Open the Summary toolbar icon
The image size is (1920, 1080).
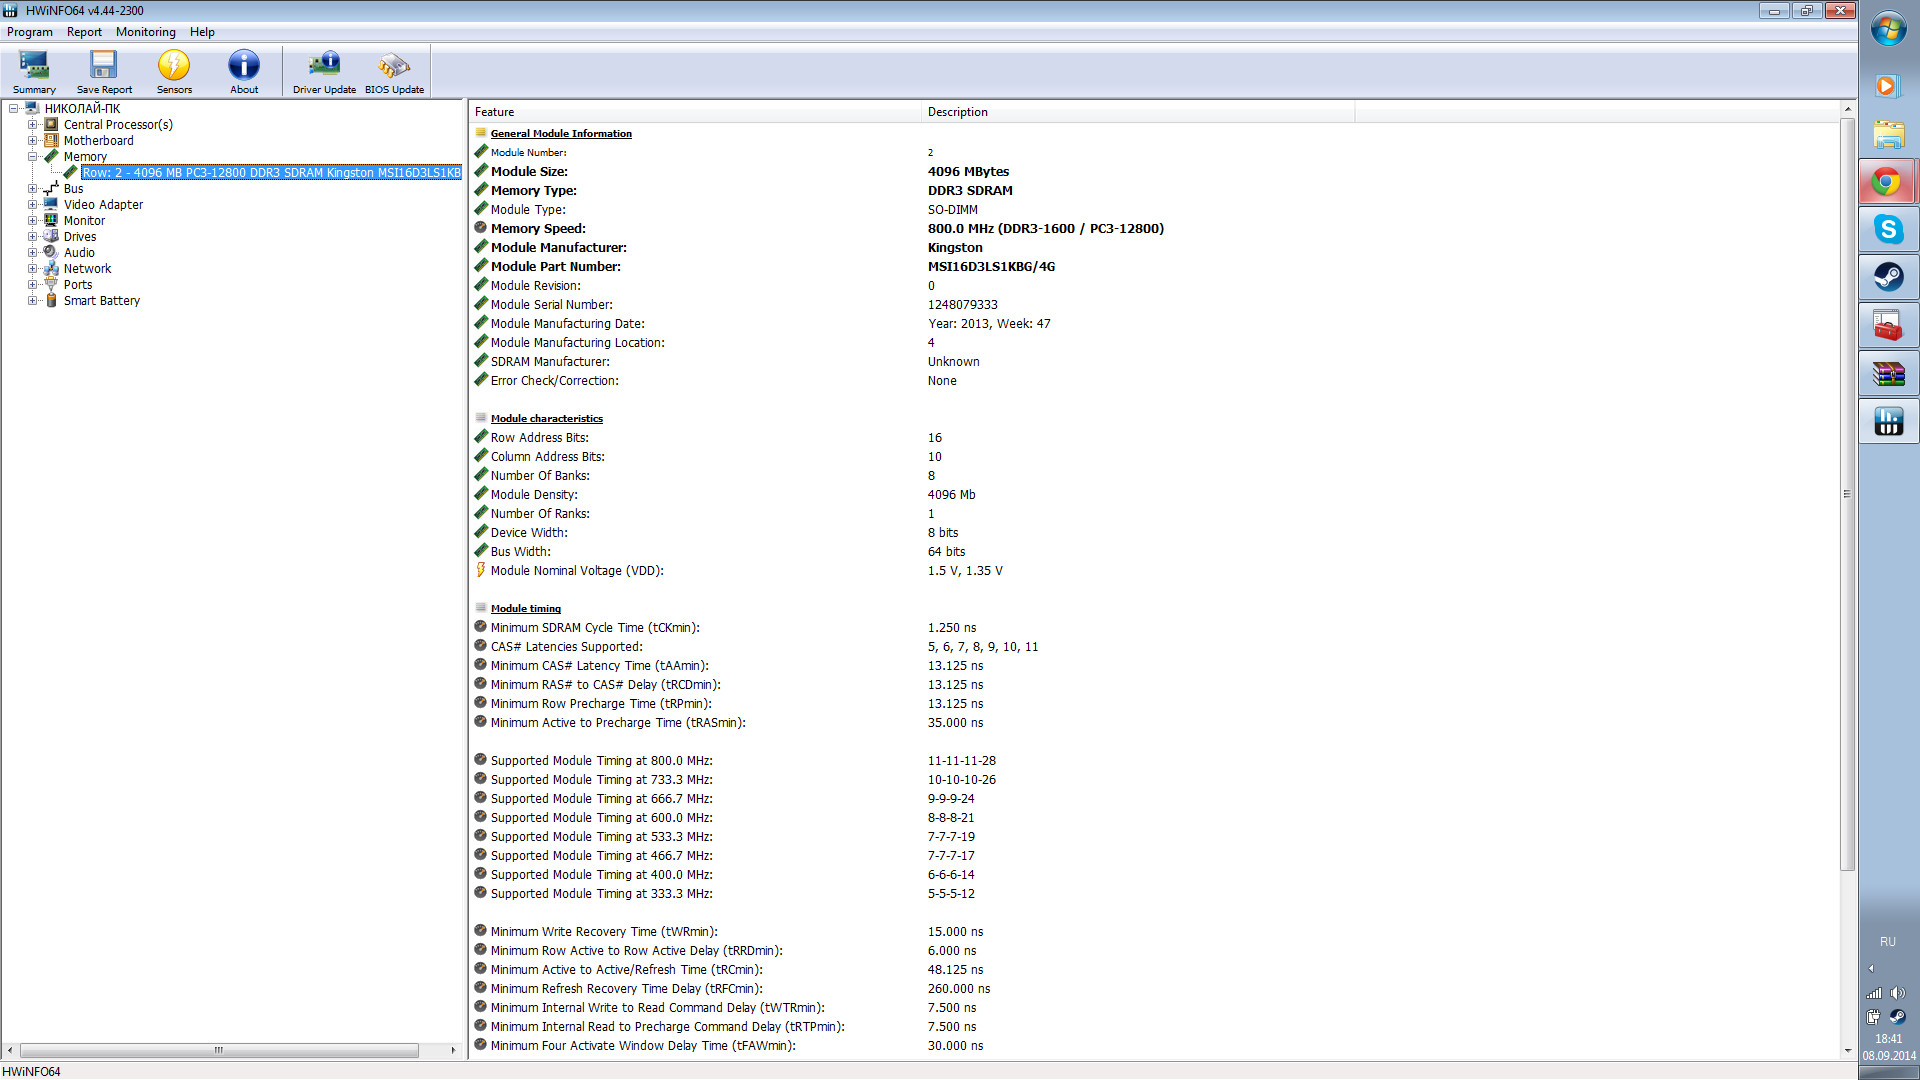pos(34,71)
